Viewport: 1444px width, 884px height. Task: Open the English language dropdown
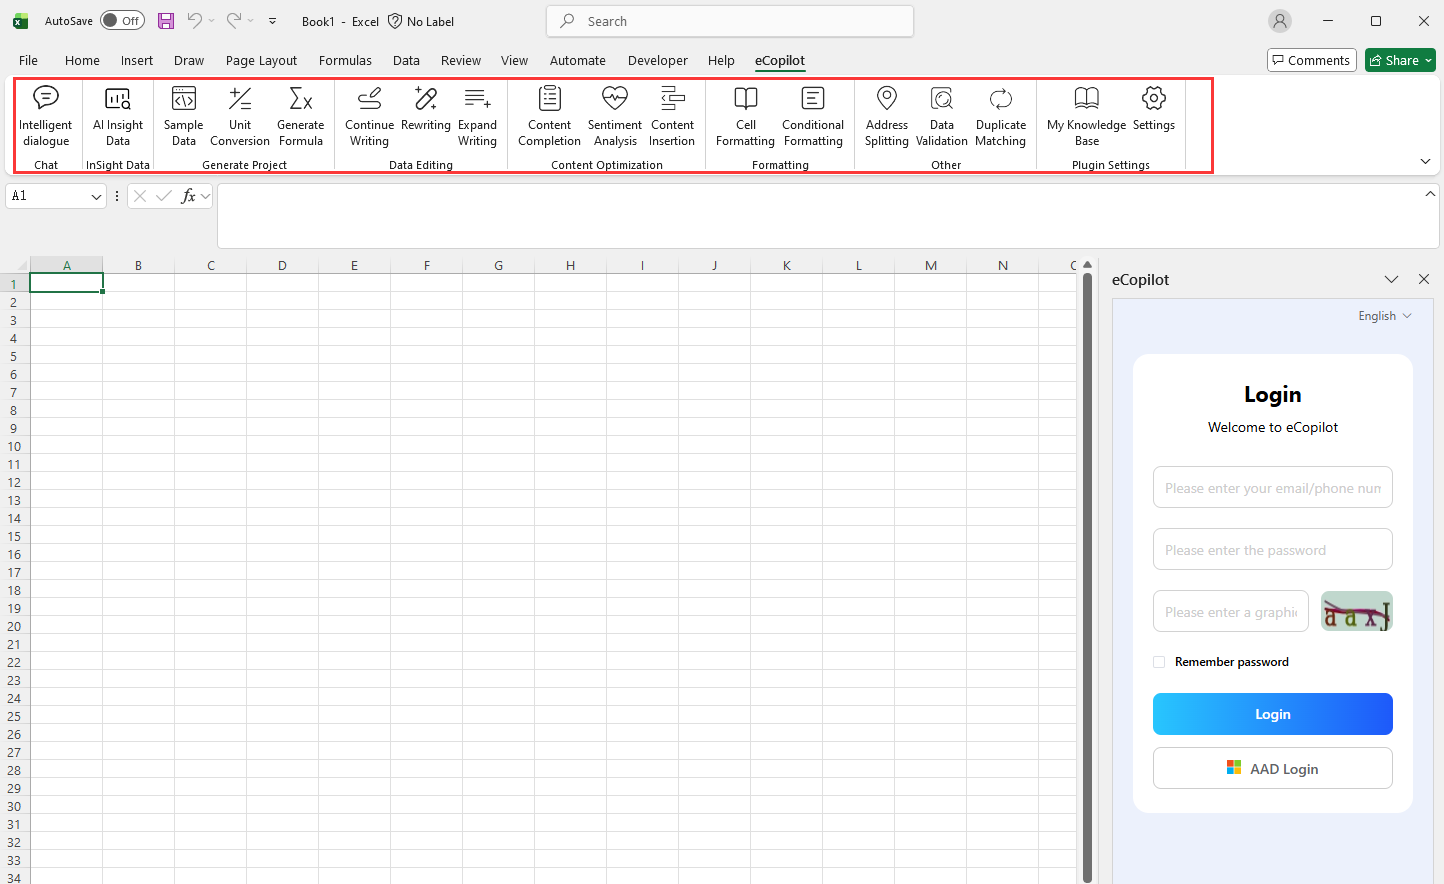point(1384,316)
